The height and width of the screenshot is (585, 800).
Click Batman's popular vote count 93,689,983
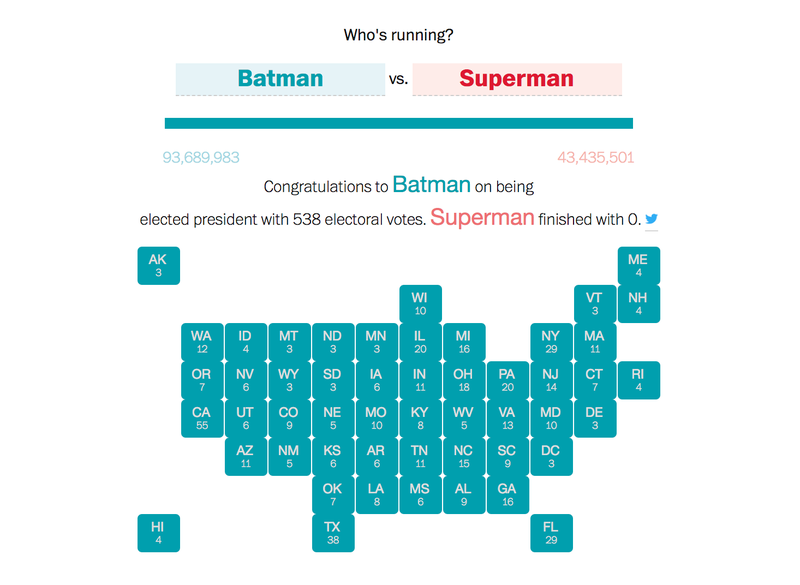tap(201, 158)
